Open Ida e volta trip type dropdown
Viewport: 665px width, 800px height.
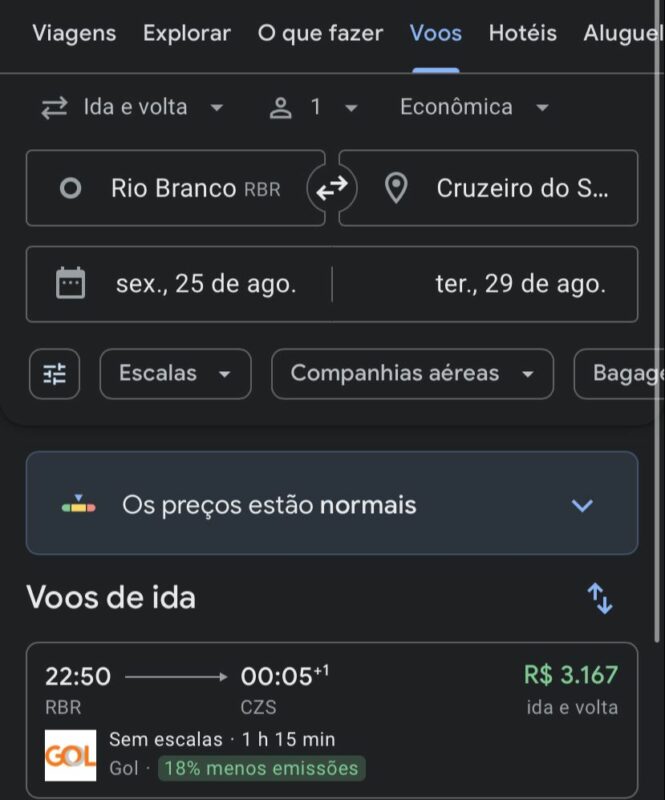(133, 108)
